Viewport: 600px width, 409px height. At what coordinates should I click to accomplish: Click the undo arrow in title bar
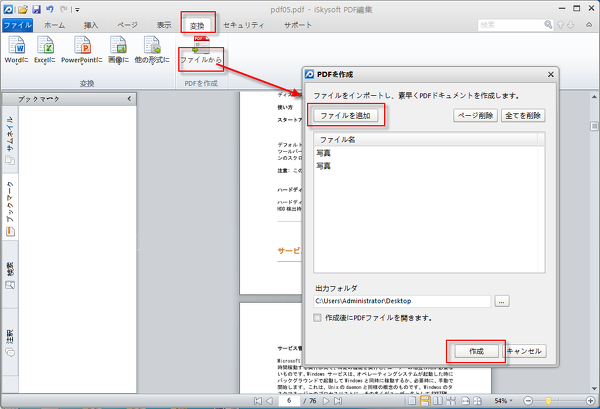(x=50, y=8)
